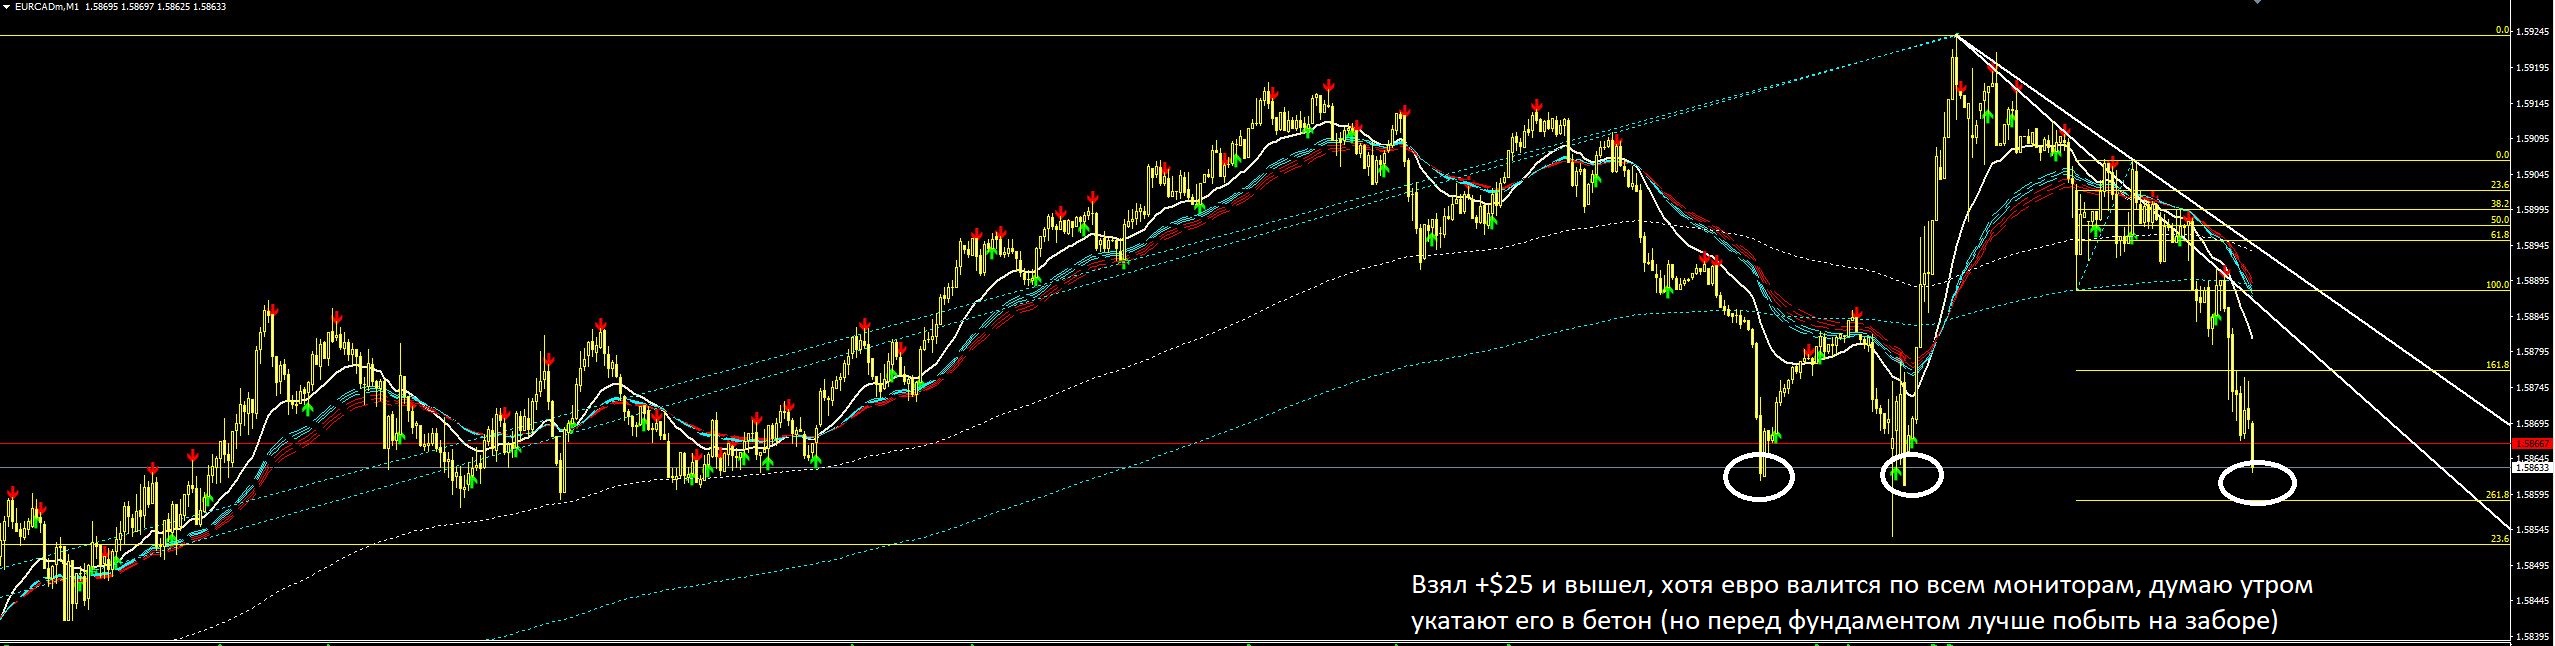Click the 1.58845 price scale value
This screenshot has width=2555, height=646.
tap(2532, 316)
